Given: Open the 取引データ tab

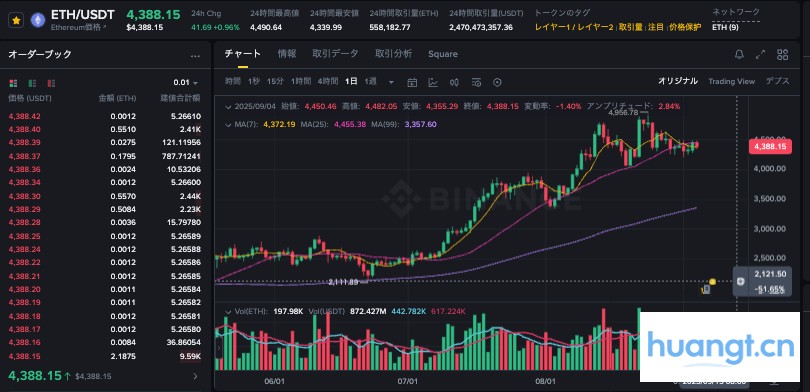Looking at the screenshot, I should coord(335,54).
